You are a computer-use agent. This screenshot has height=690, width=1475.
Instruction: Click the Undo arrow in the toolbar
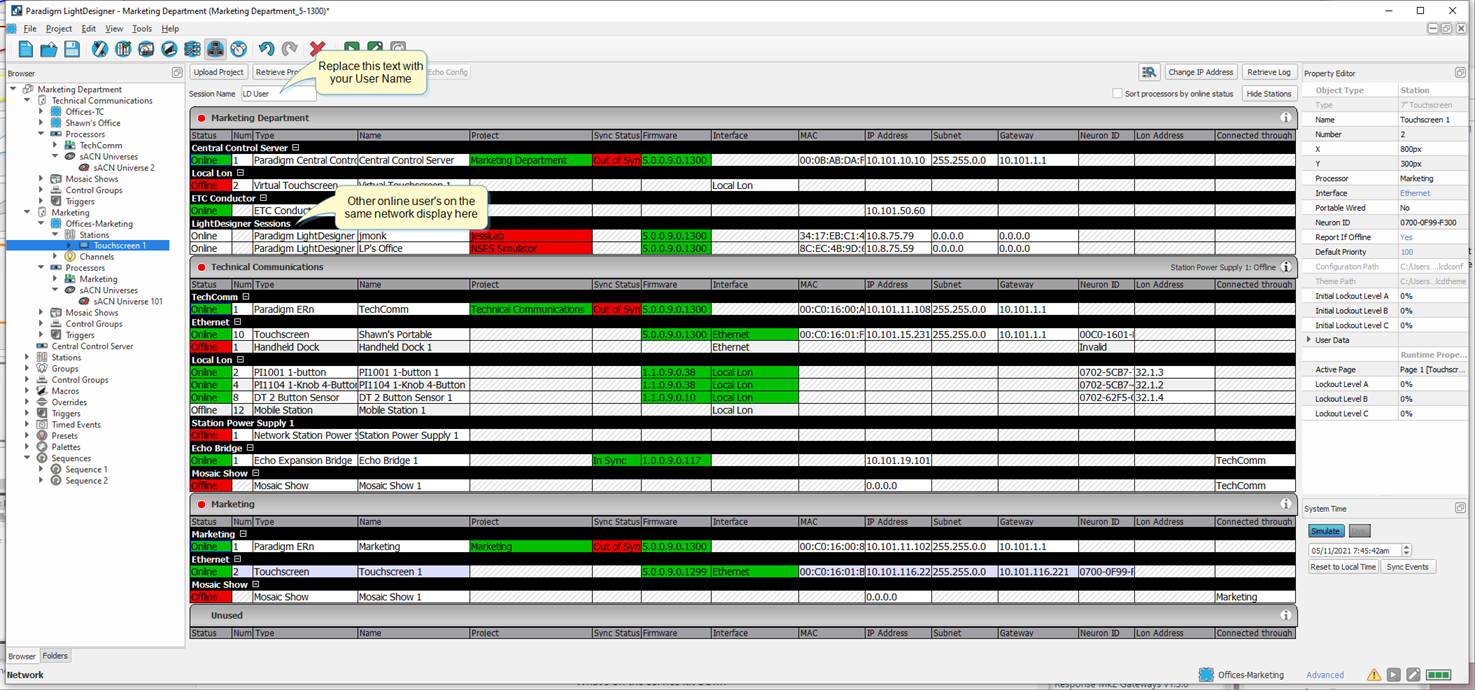point(266,49)
